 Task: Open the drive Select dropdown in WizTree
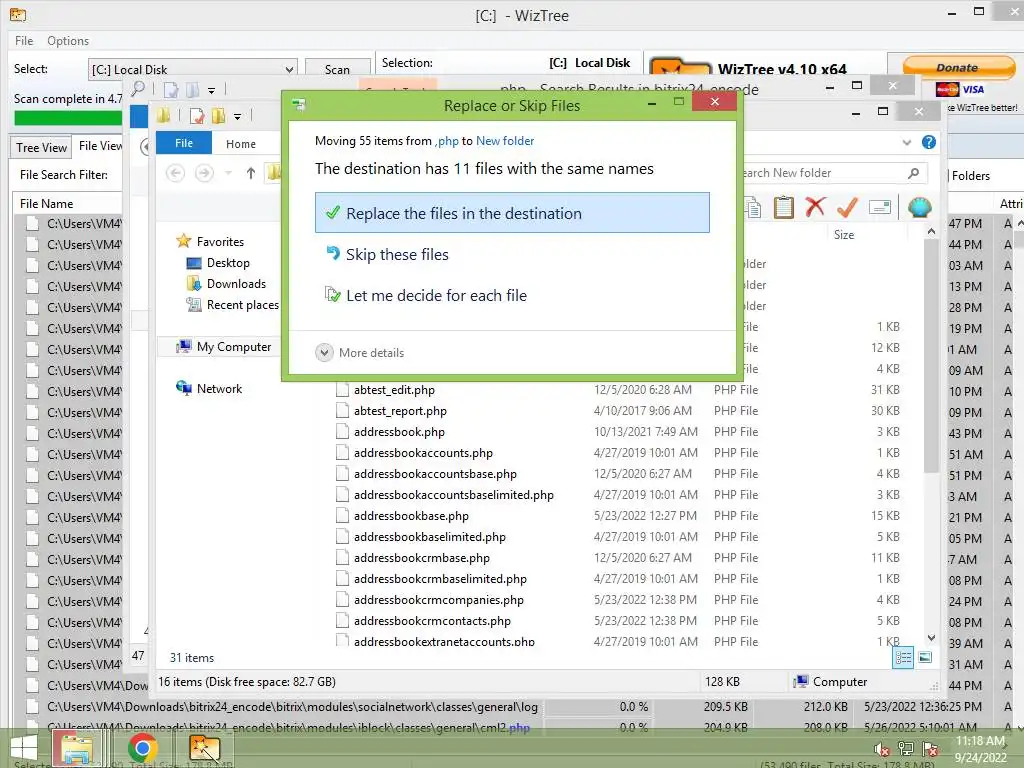[x=193, y=69]
